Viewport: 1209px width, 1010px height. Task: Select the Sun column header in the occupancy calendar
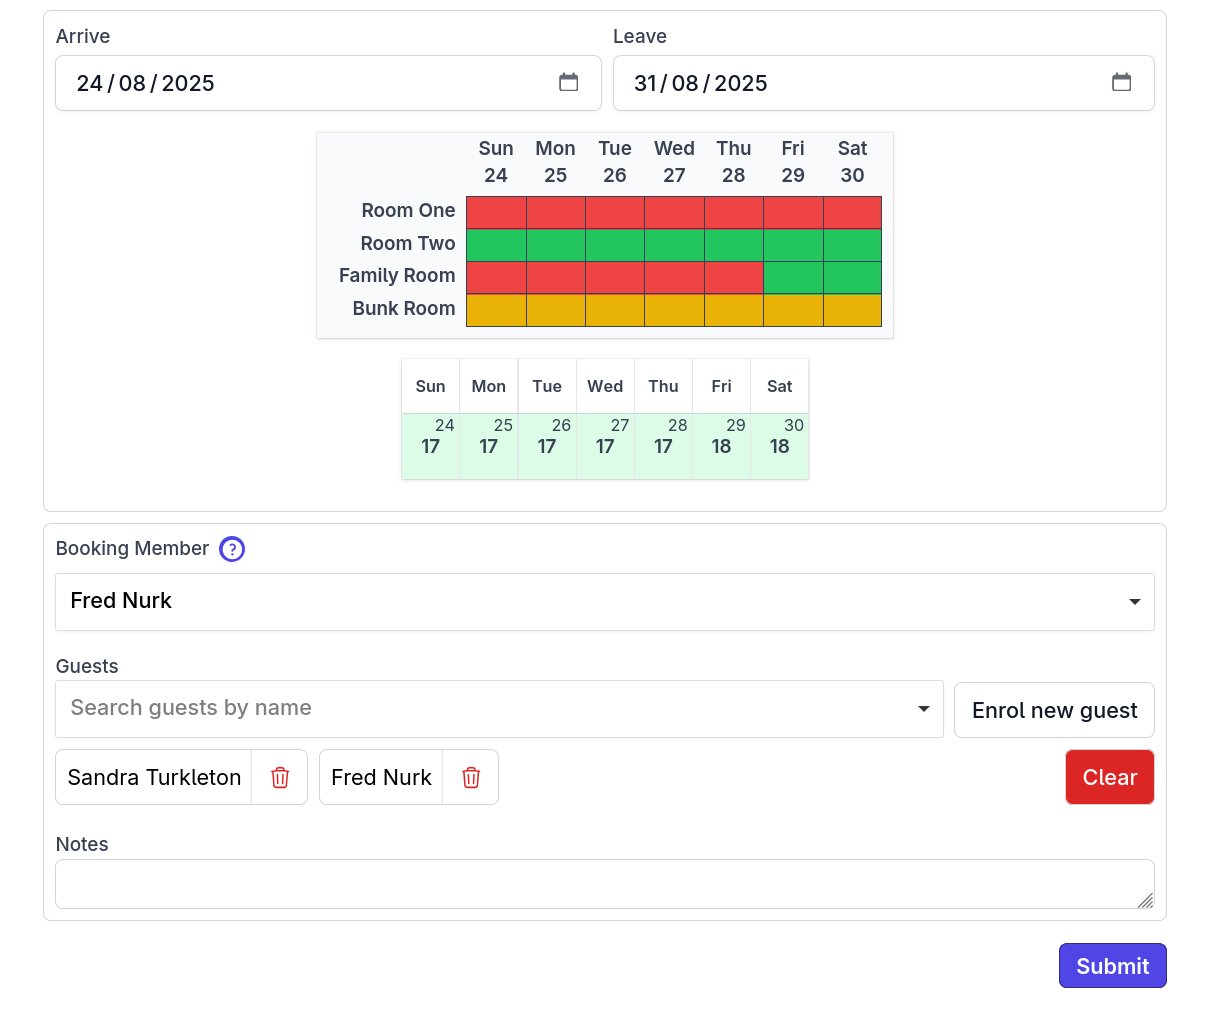point(496,160)
